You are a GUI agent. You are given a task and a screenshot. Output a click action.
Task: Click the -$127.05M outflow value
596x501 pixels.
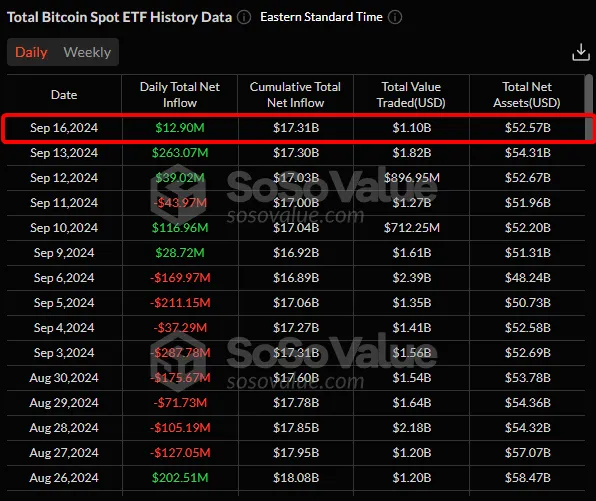pos(180,453)
